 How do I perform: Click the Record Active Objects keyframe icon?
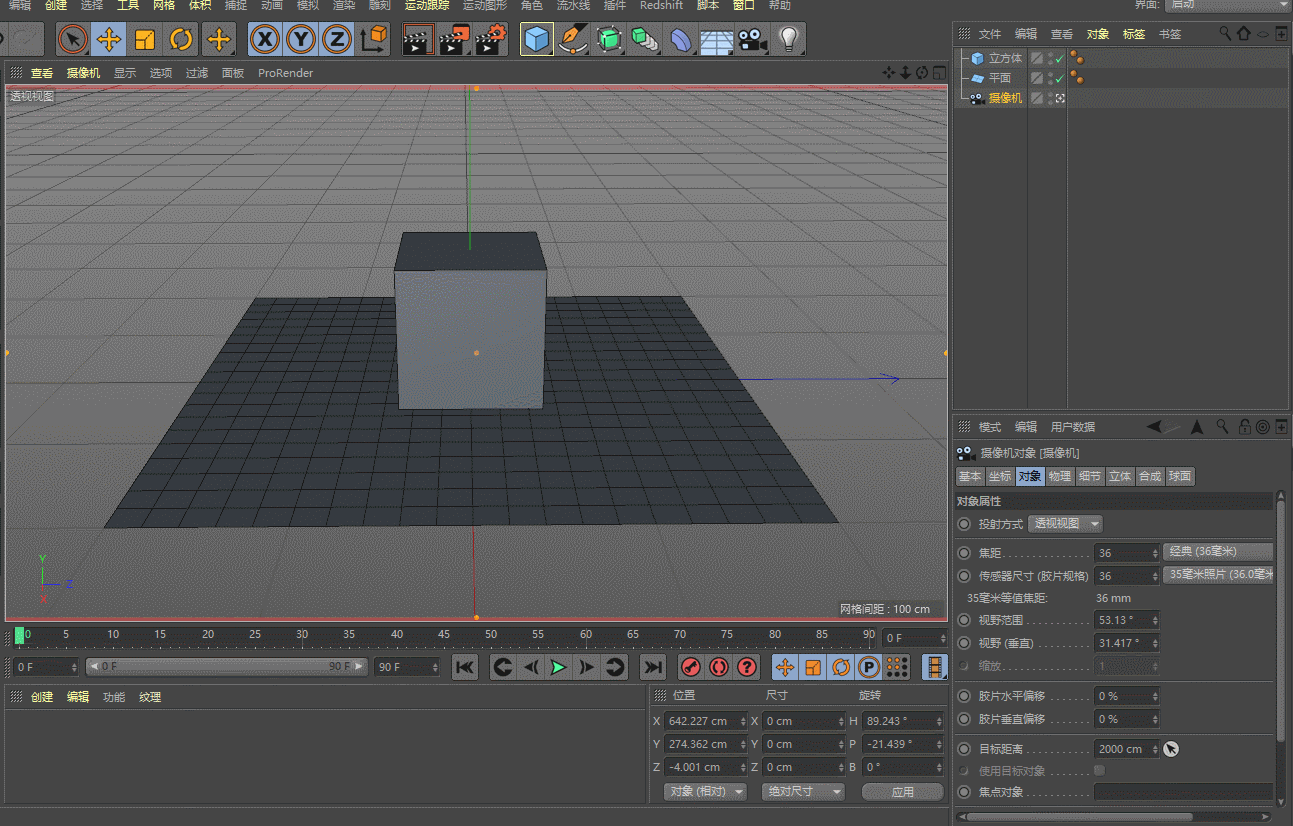(690, 667)
